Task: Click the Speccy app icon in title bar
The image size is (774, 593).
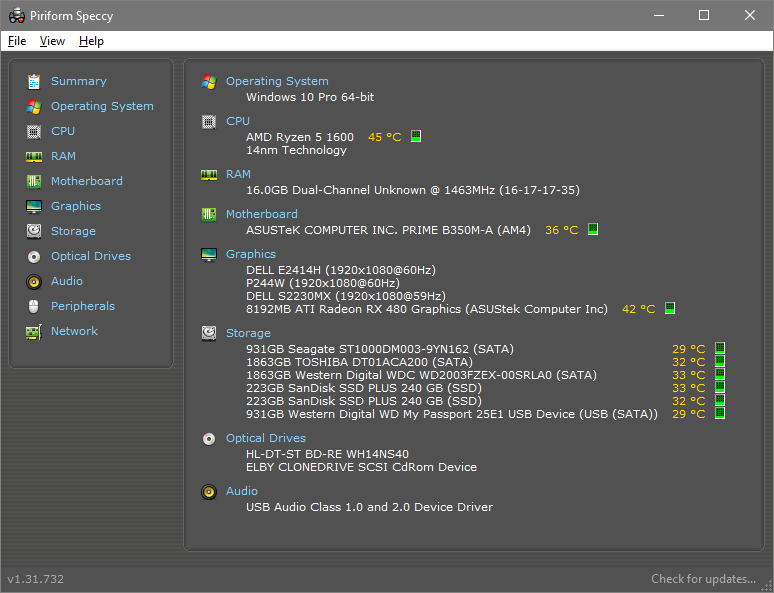Action: 17,16
